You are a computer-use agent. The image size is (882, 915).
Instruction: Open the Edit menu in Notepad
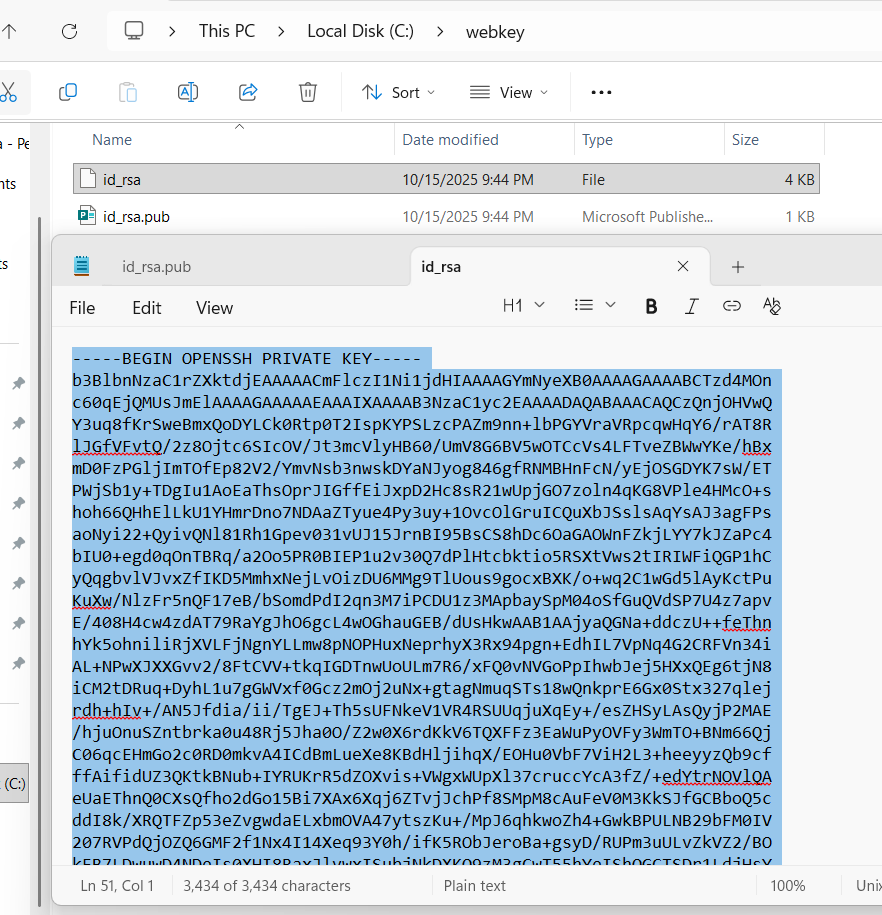click(x=147, y=308)
